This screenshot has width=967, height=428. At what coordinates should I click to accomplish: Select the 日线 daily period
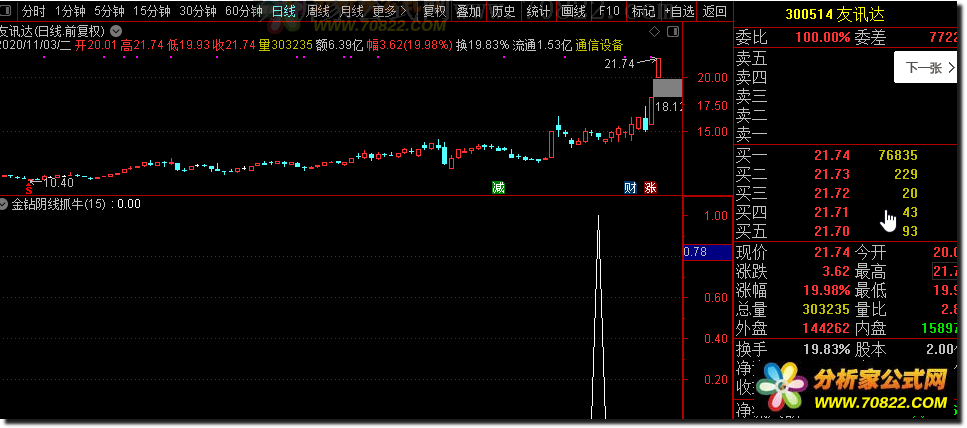click(284, 10)
